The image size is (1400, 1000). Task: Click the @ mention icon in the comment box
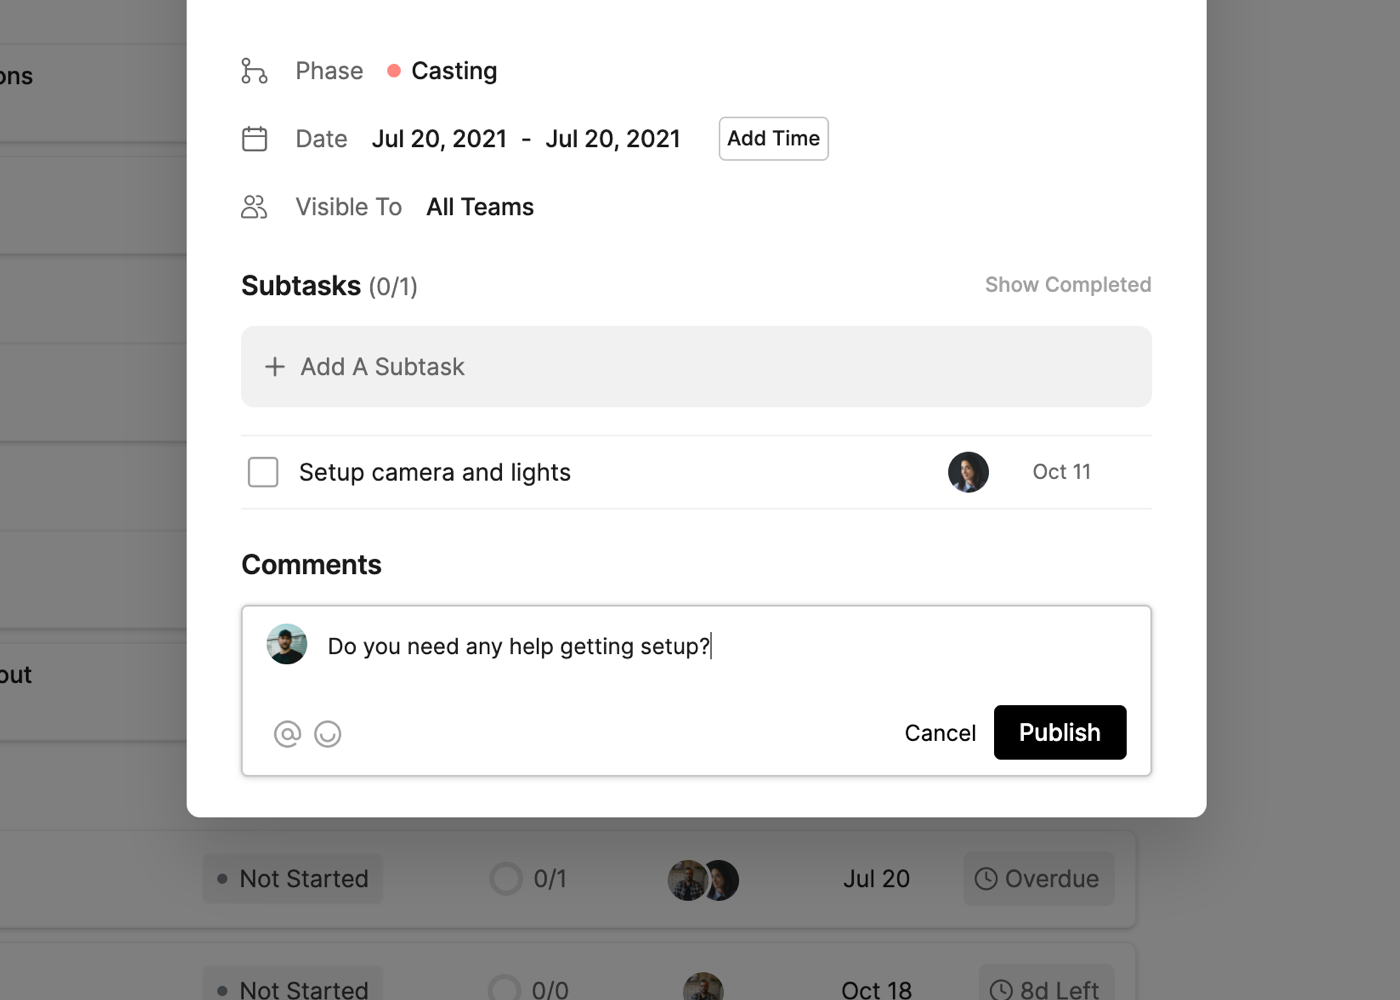click(x=287, y=734)
